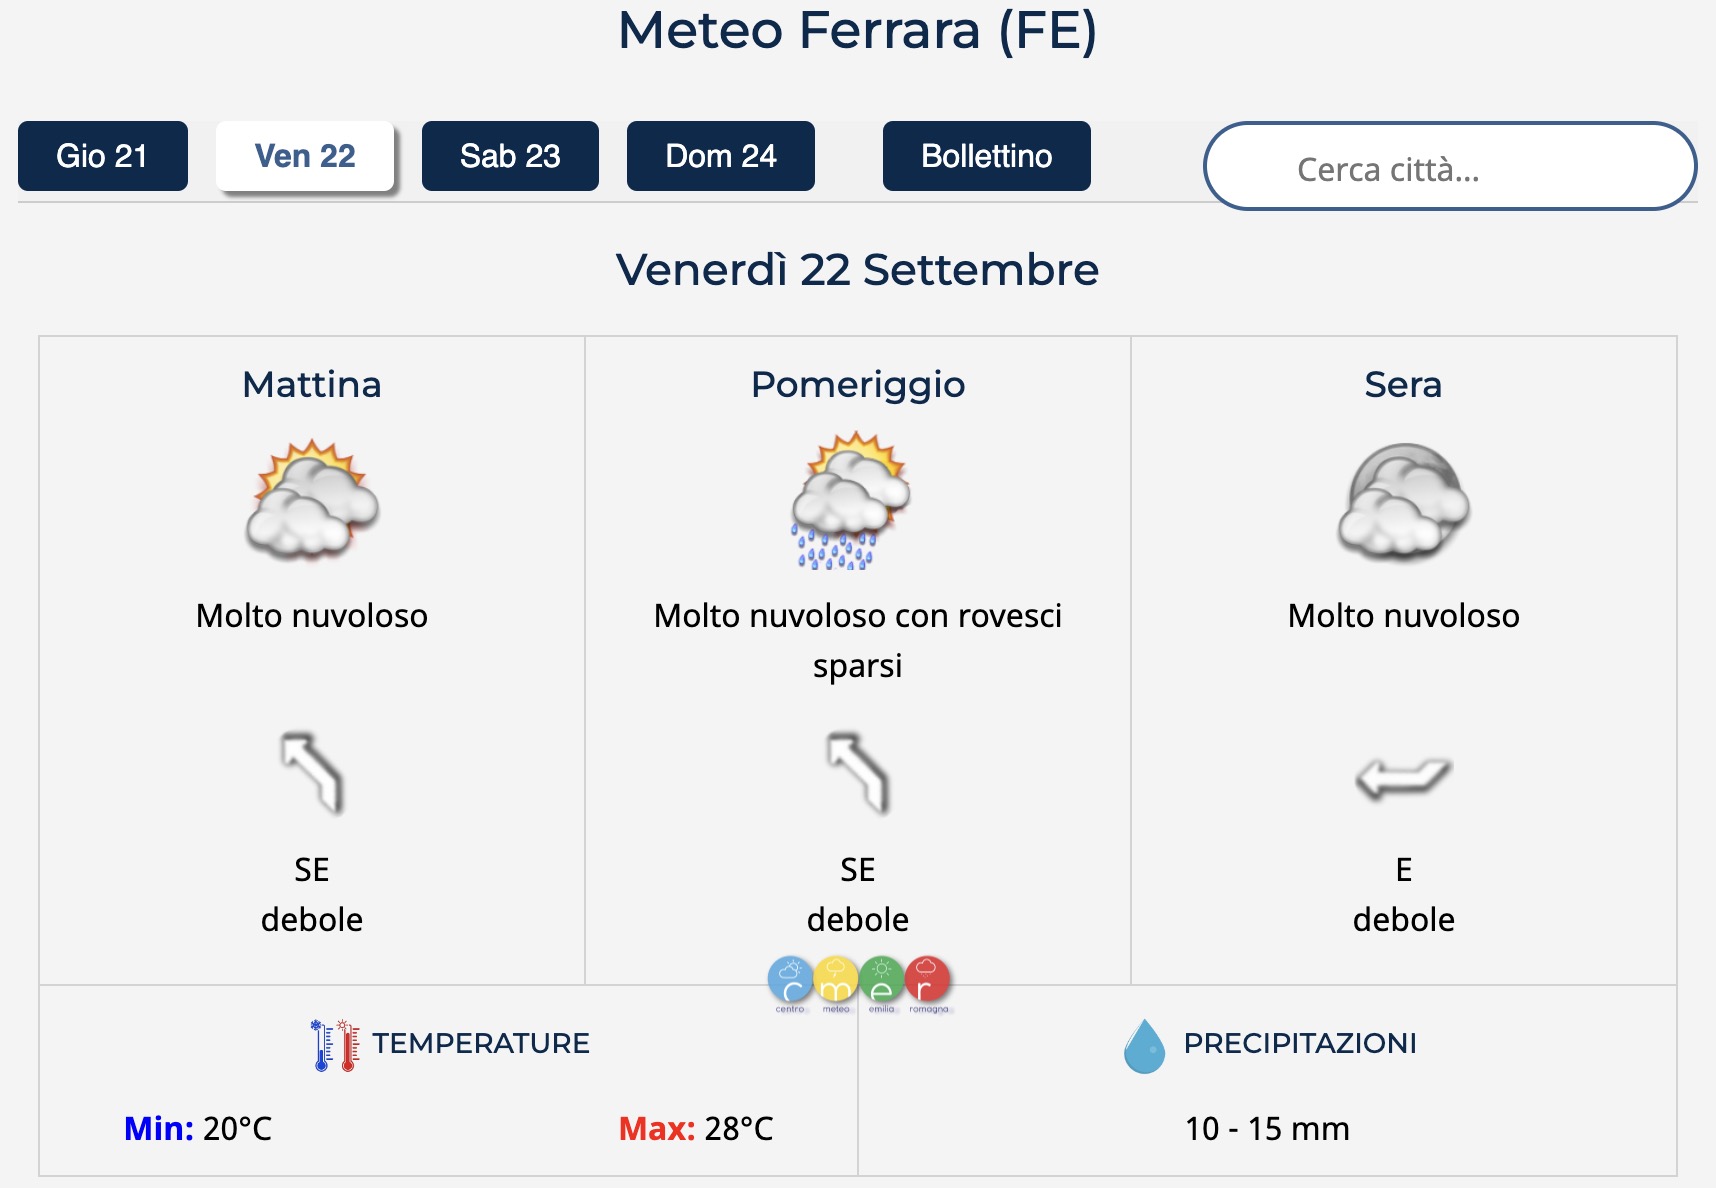
Task: Click the Pomeriggio wind direction arrow
Action: click(858, 773)
